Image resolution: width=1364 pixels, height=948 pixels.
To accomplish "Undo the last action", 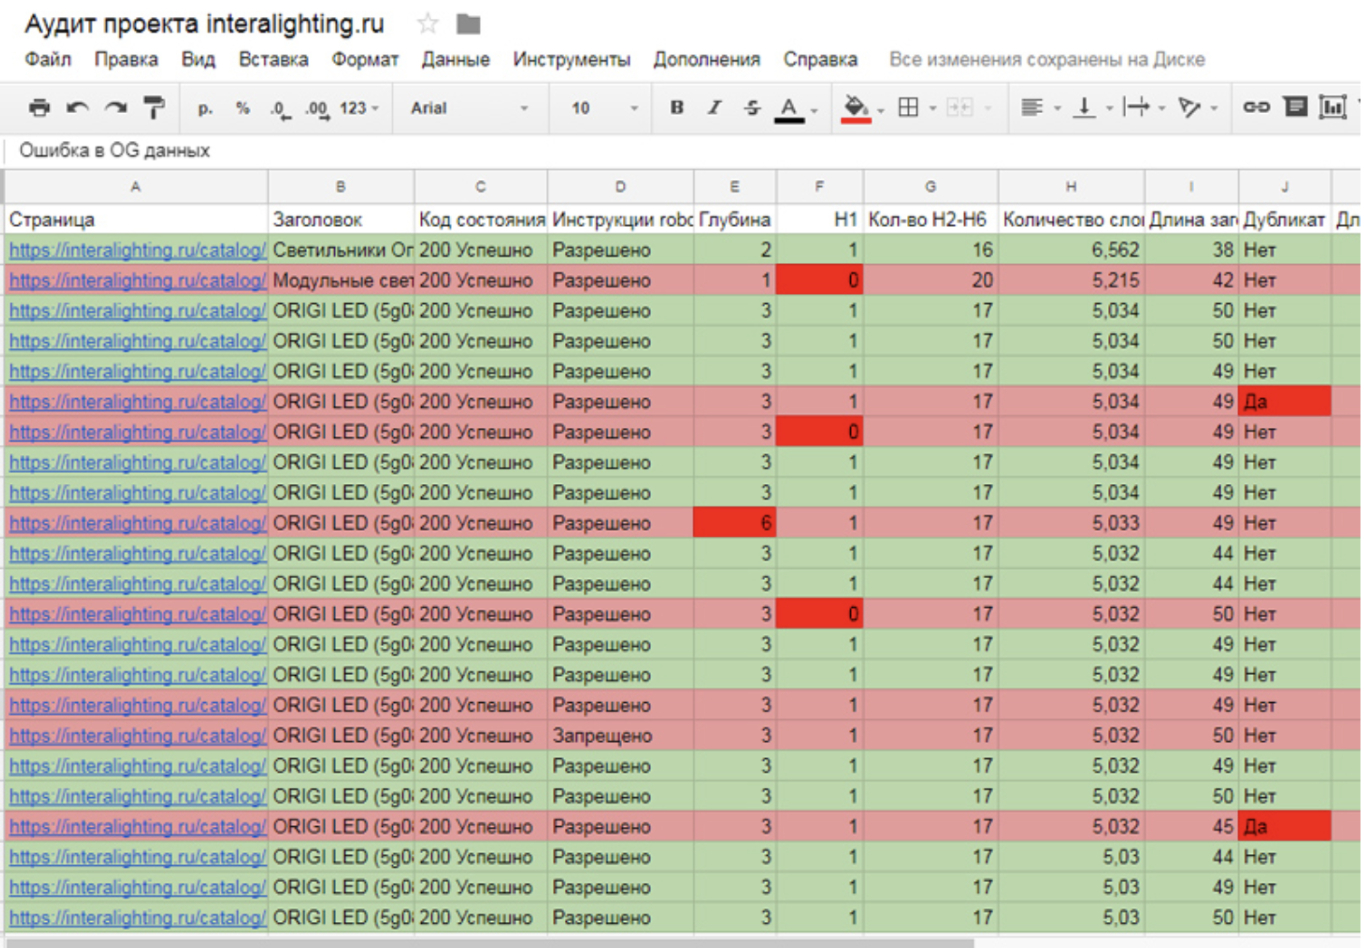I will tap(77, 108).
